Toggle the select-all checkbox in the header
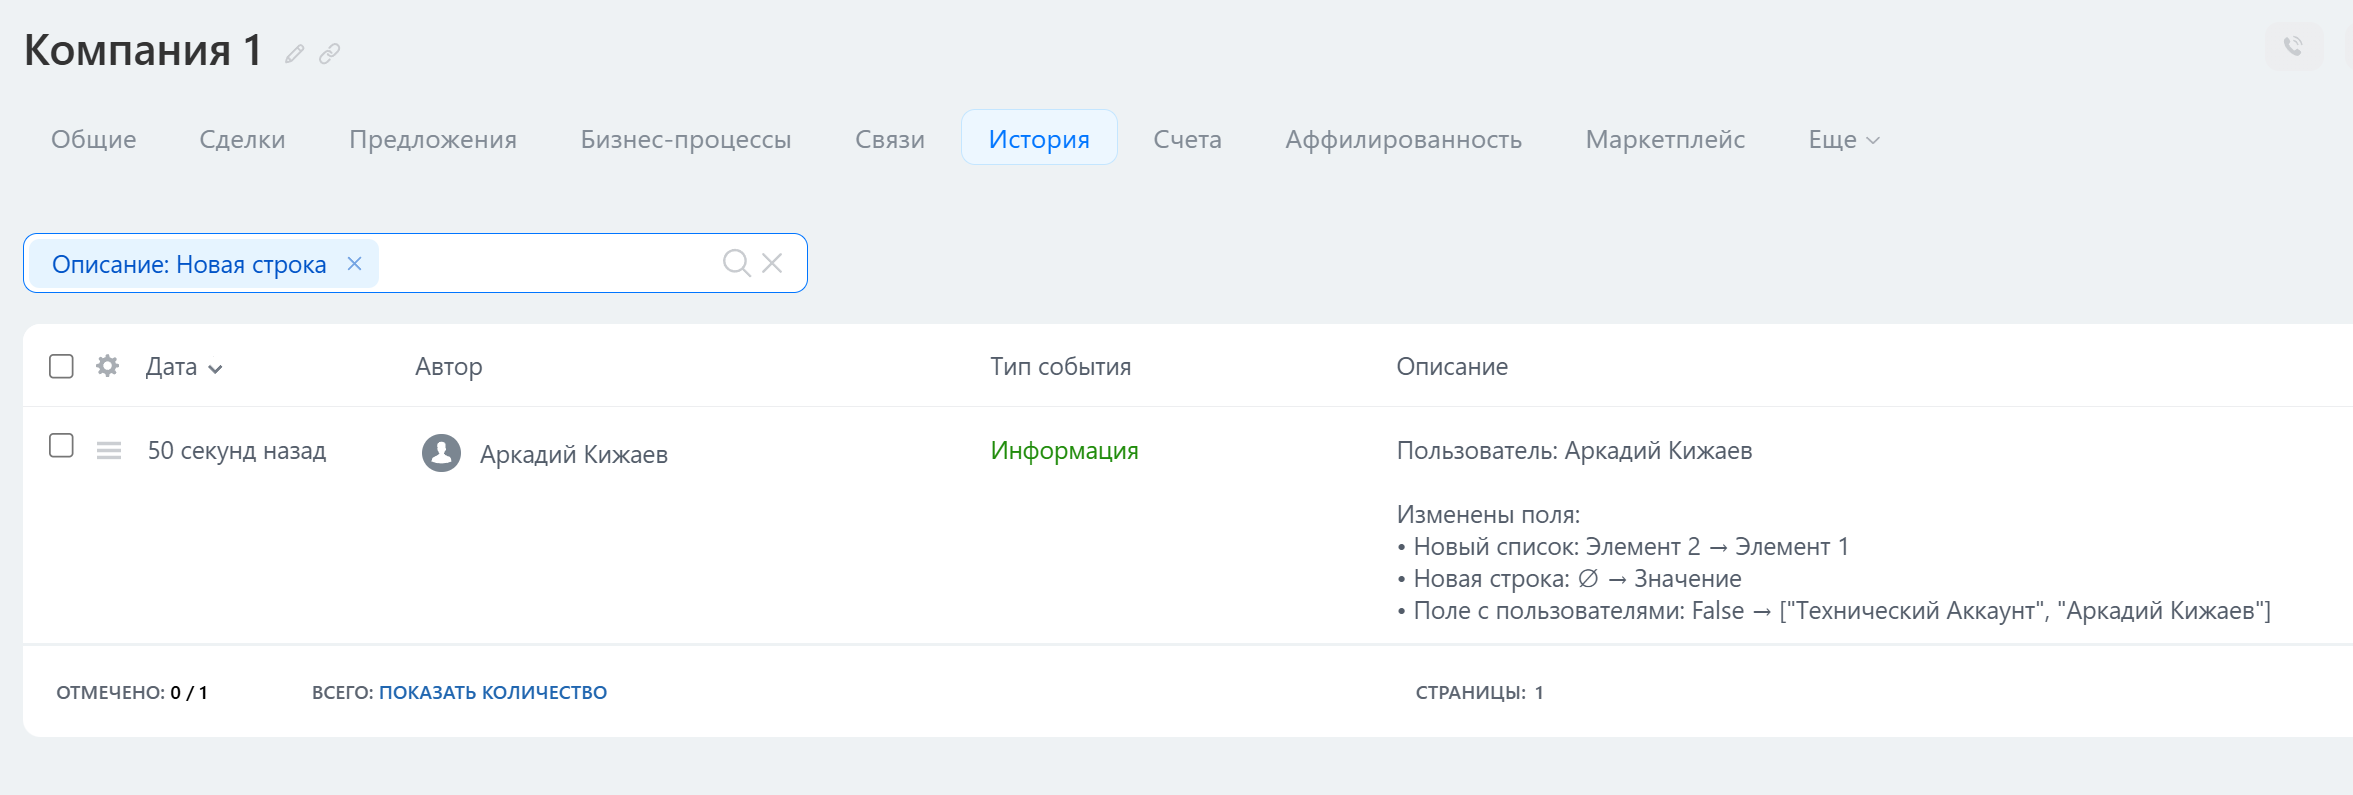The image size is (2353, 795). tap(61, 366)
